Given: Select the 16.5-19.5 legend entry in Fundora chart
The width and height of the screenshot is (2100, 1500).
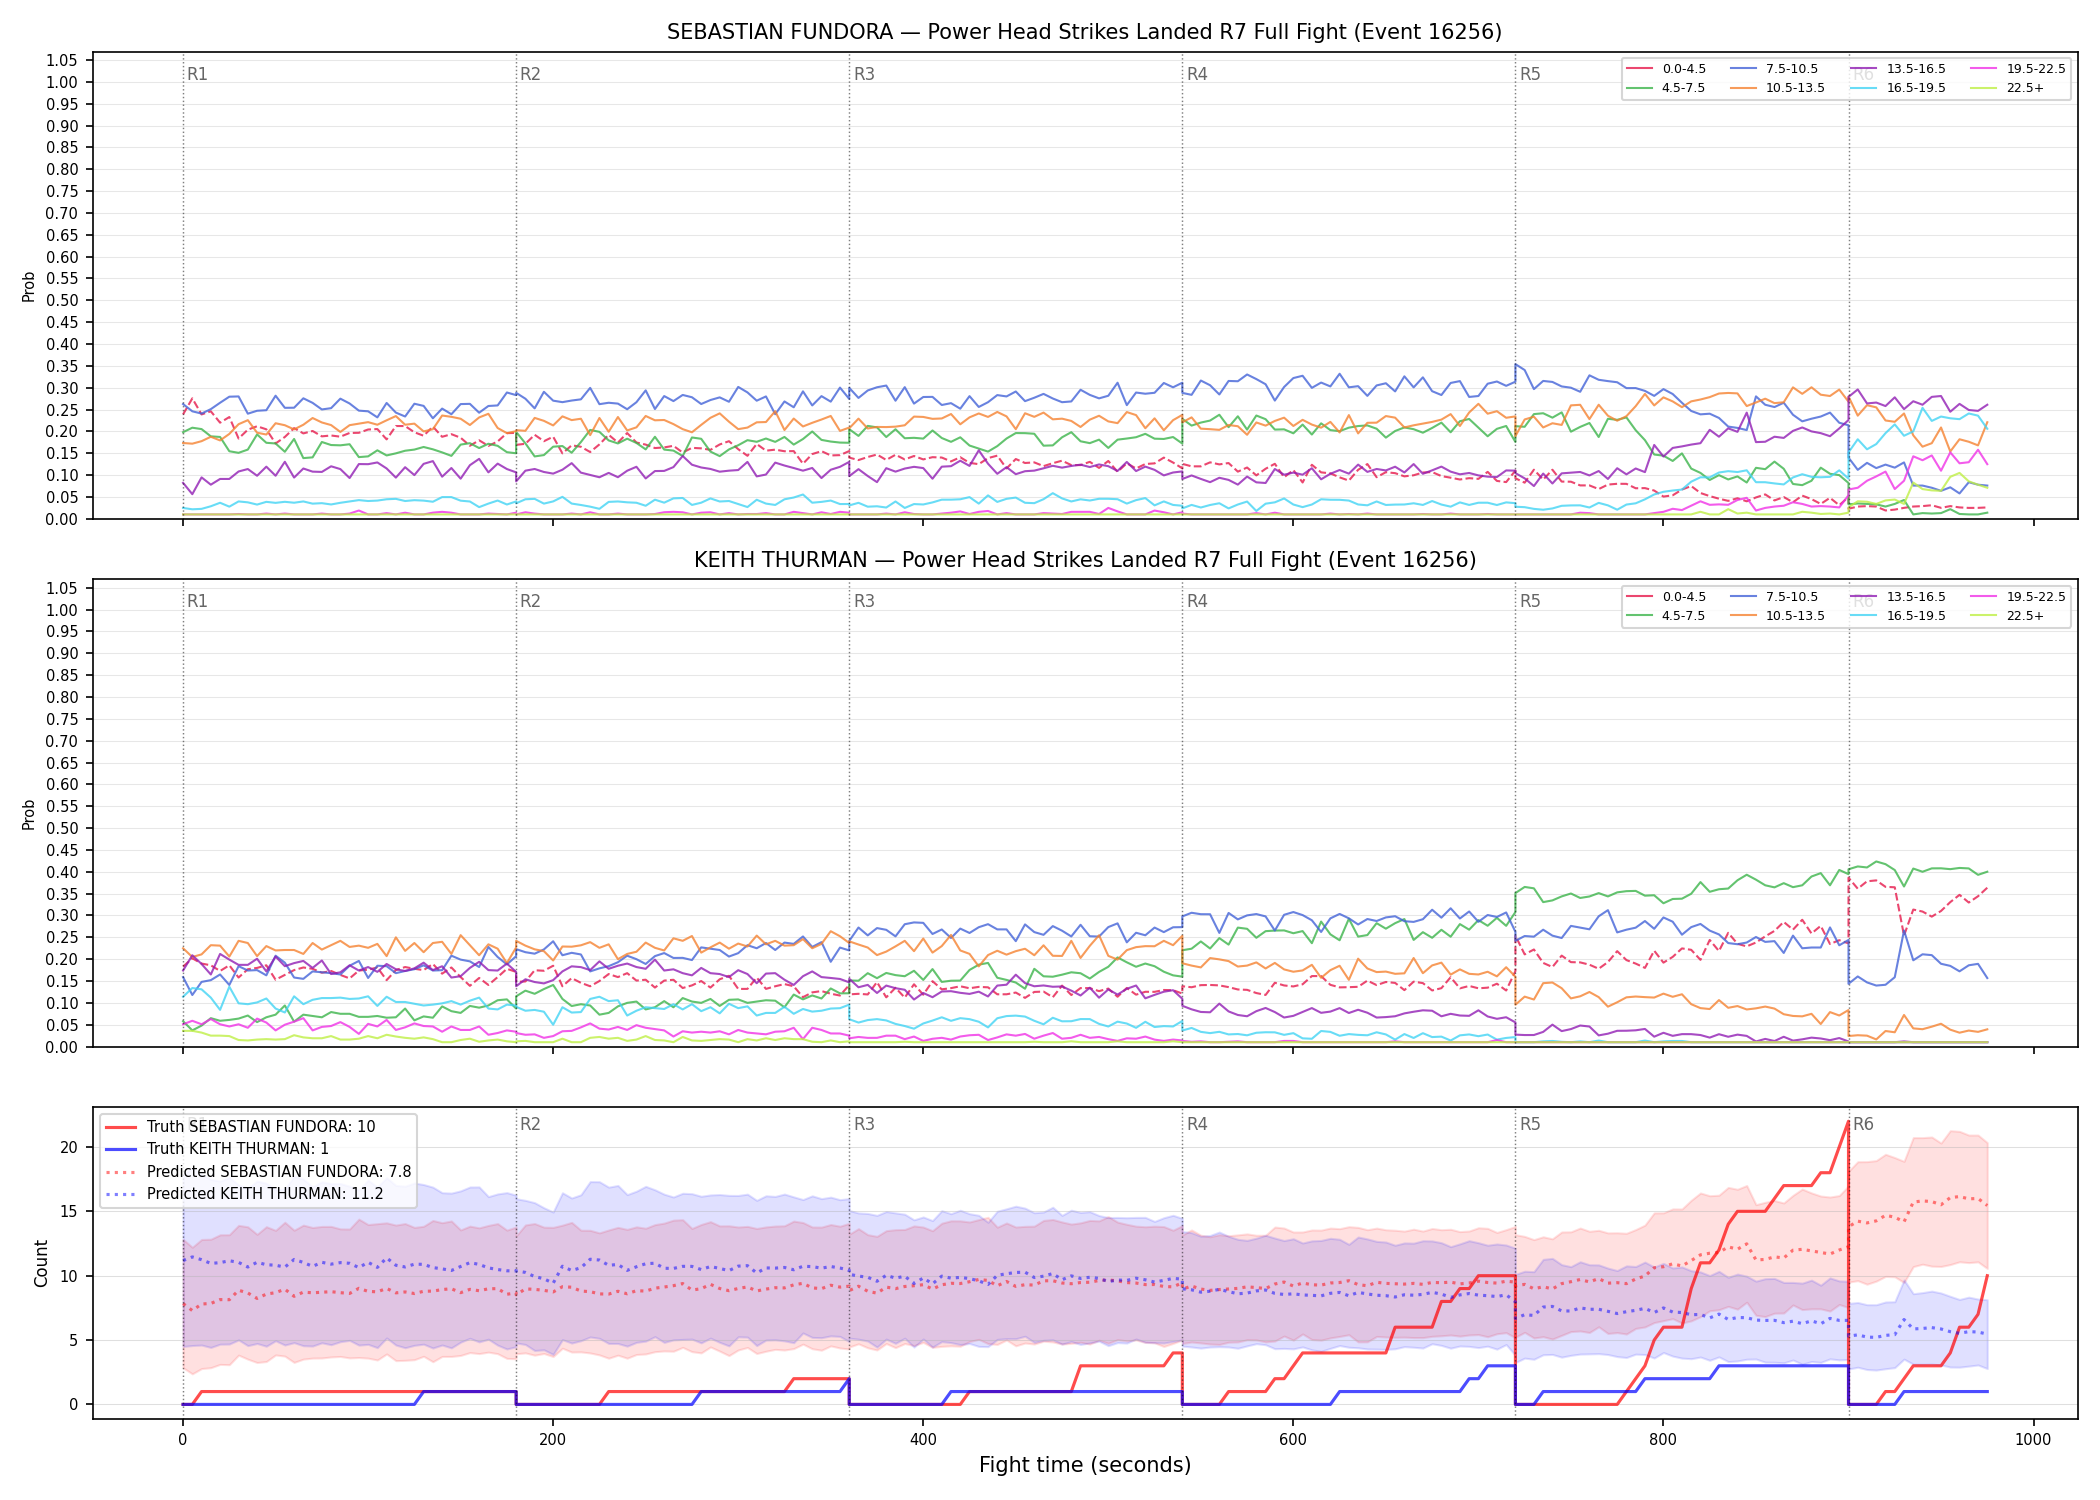Looking at the screenshot, I should (1898, 88).
